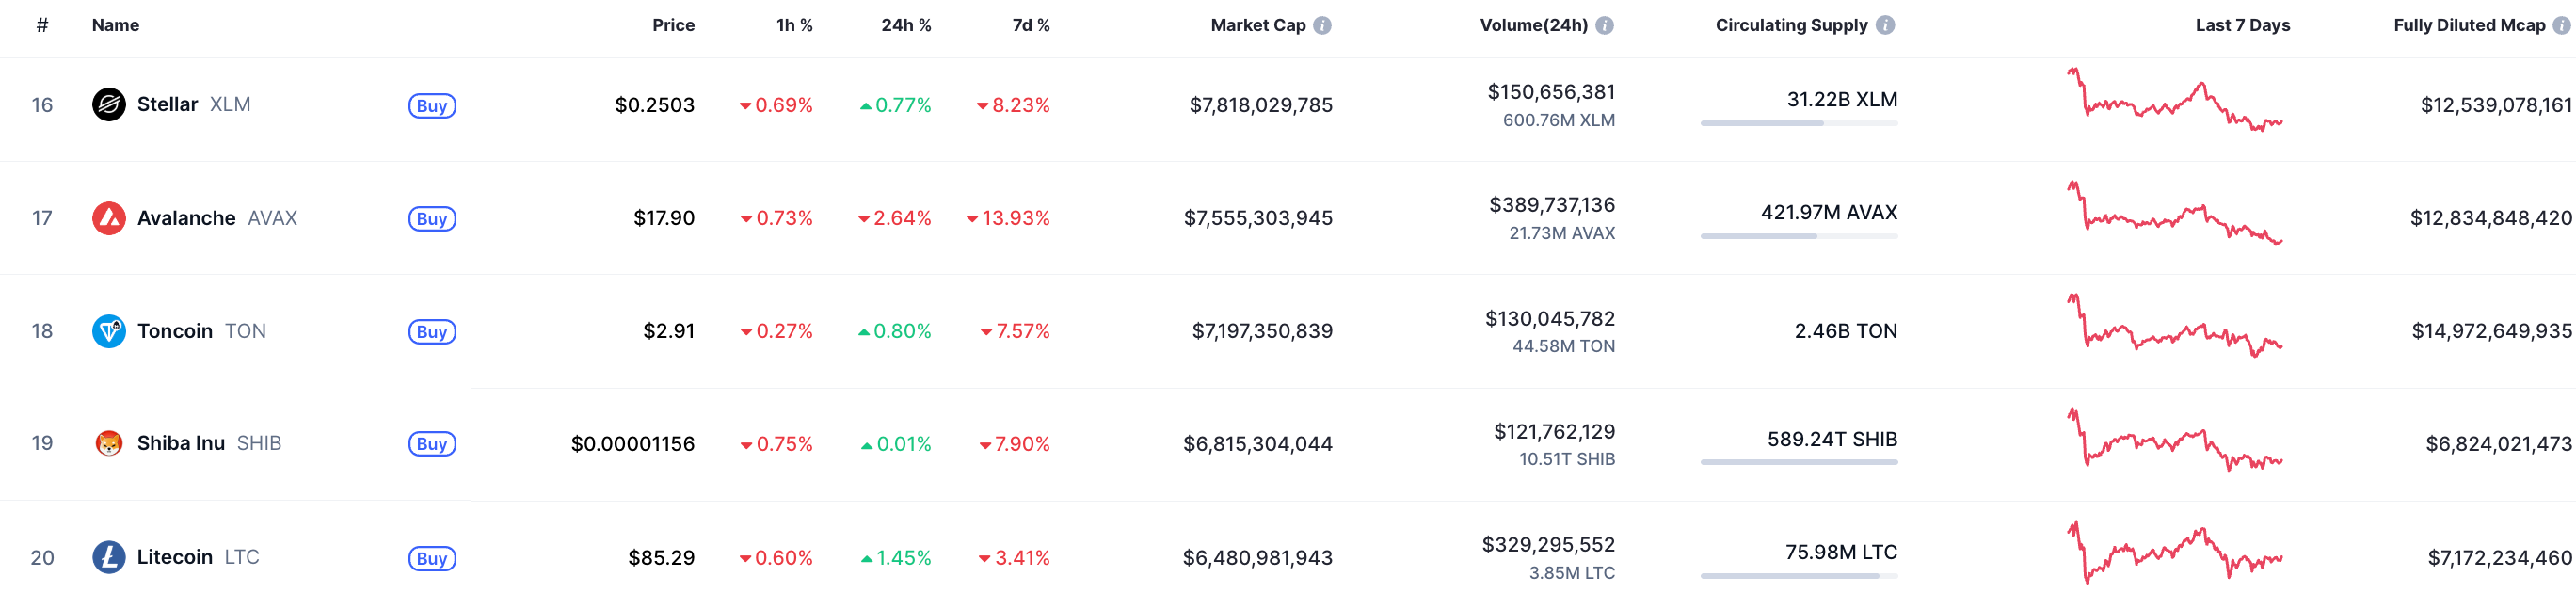Click the Avalanche red logo icon
Image resolution: width=2576 pixels, height=609 pixels.
coord(108,218)
